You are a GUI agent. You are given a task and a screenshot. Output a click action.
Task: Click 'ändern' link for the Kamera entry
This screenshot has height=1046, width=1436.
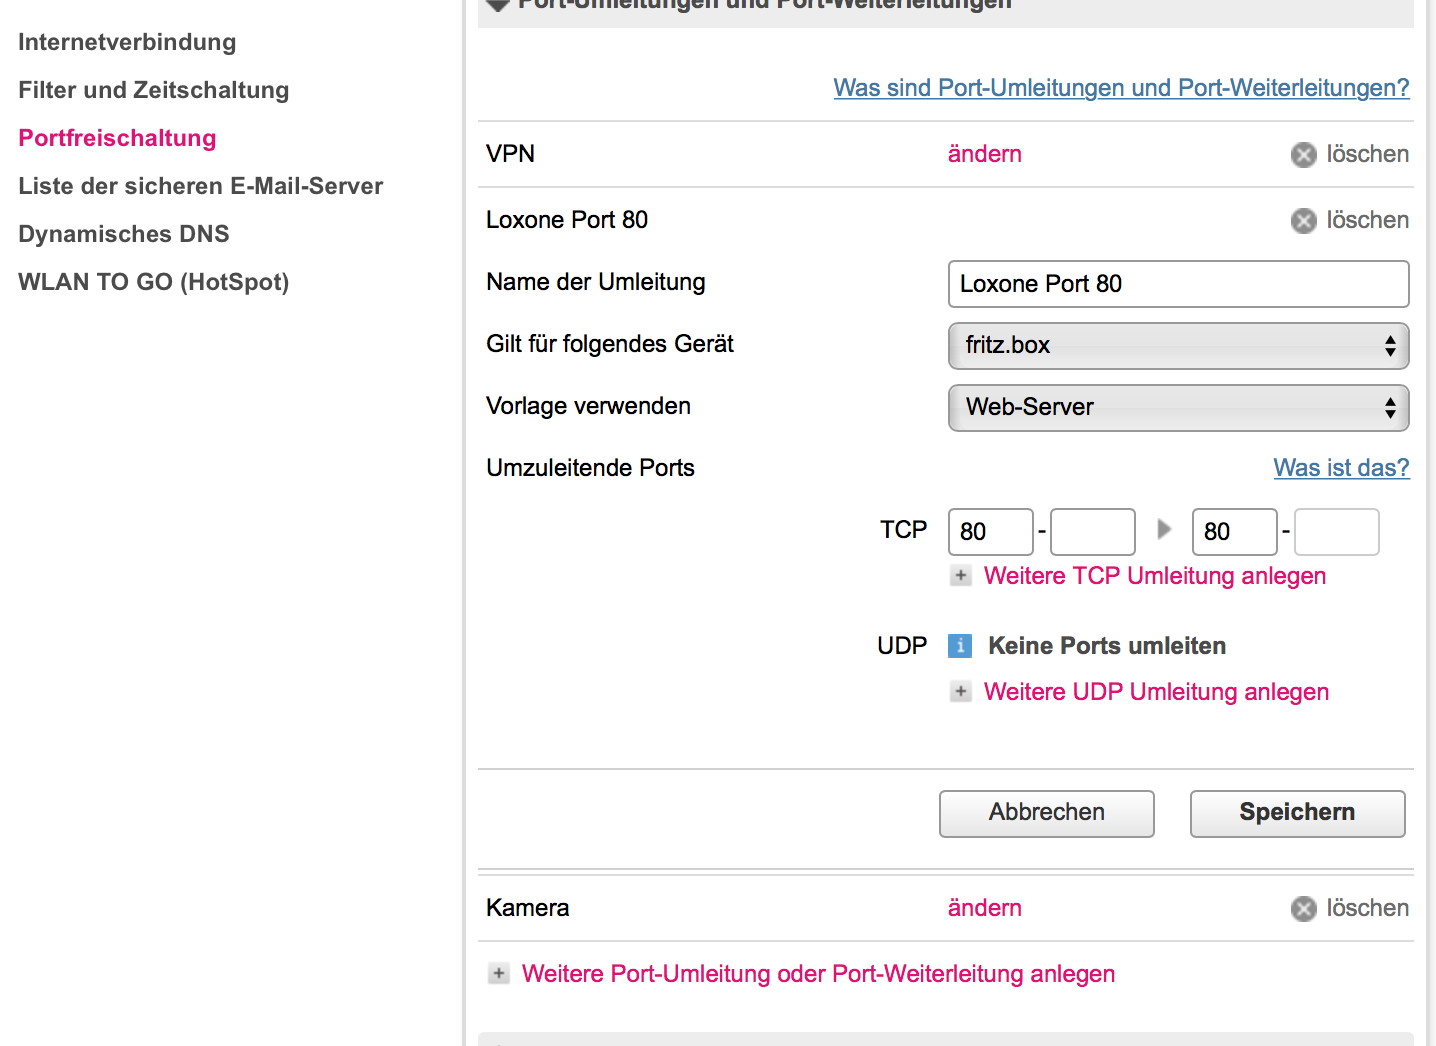coord(984,908)
